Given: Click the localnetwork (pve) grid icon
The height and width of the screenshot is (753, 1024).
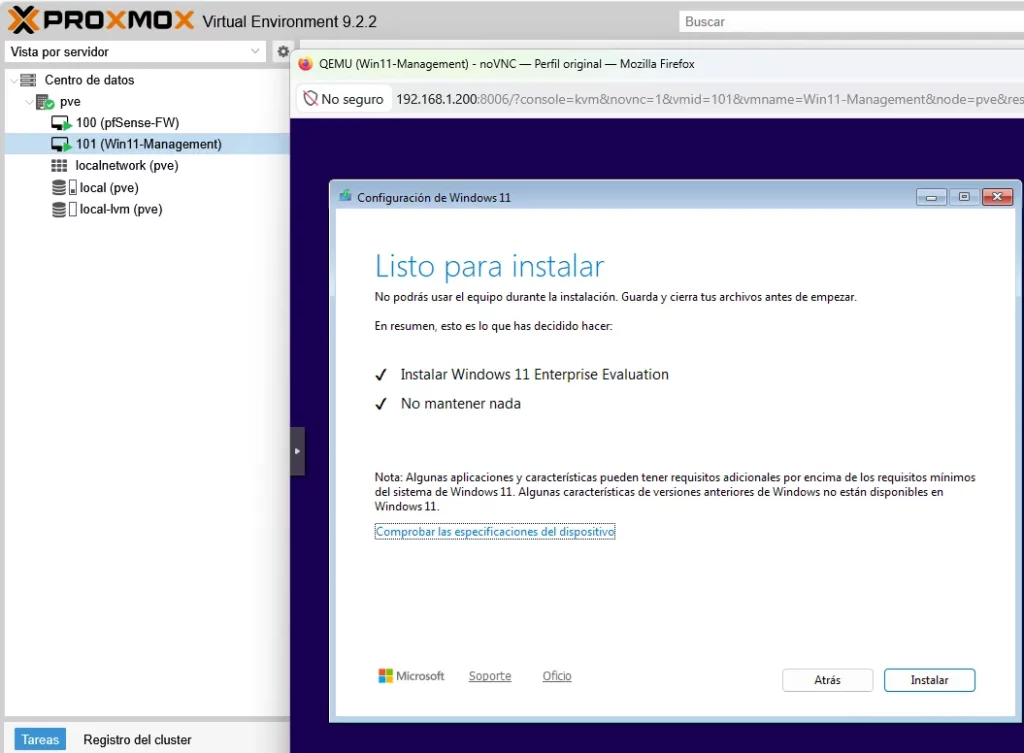Looking at the screenshot, I should (59, 166).
